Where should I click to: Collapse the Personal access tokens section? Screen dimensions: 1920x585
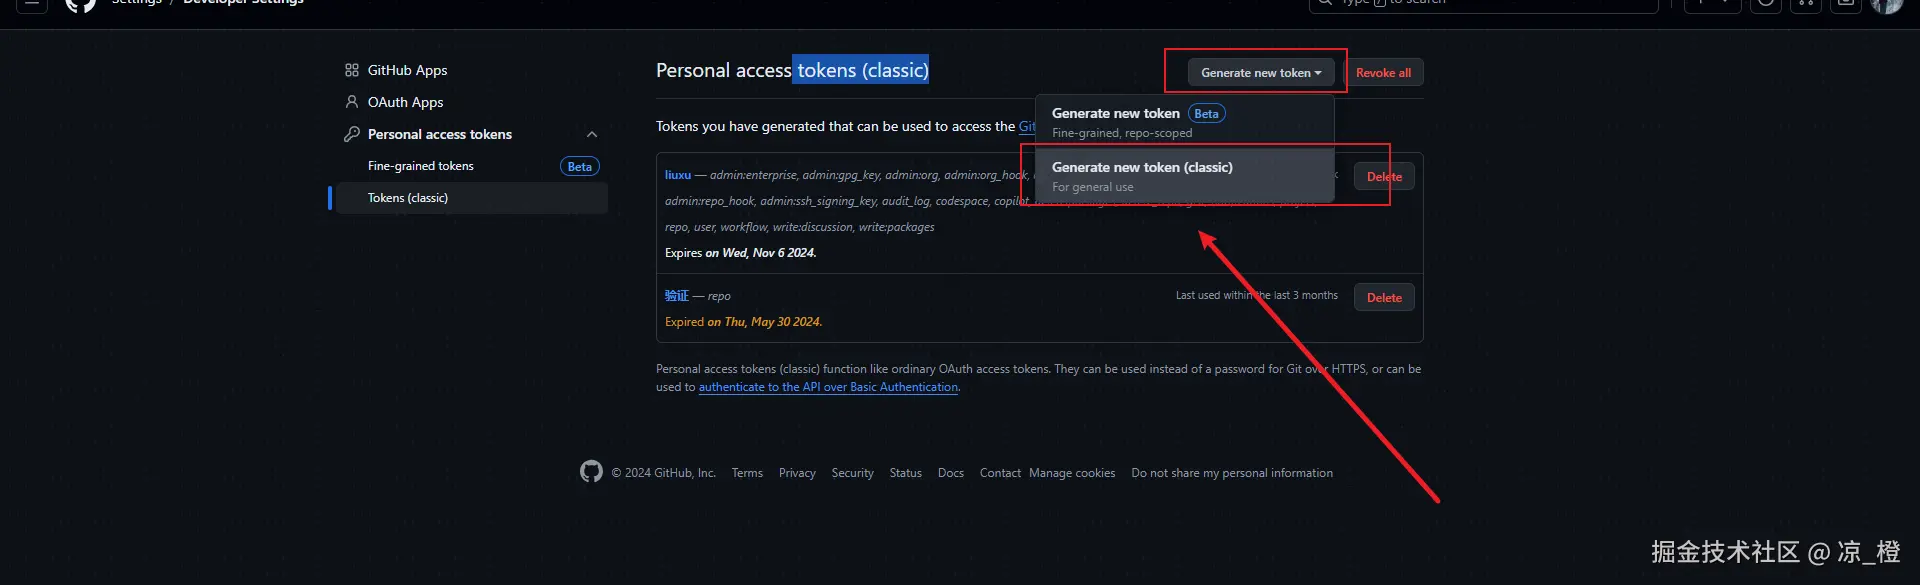pos(592,134)
